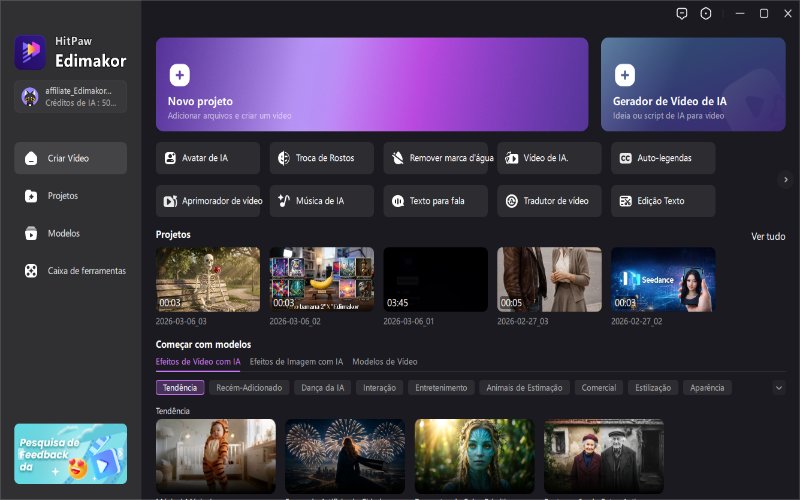This screenshot has height=500, width=800.
Task: Click the Avatar de IA icon
Action: click(x=170, y=158)
